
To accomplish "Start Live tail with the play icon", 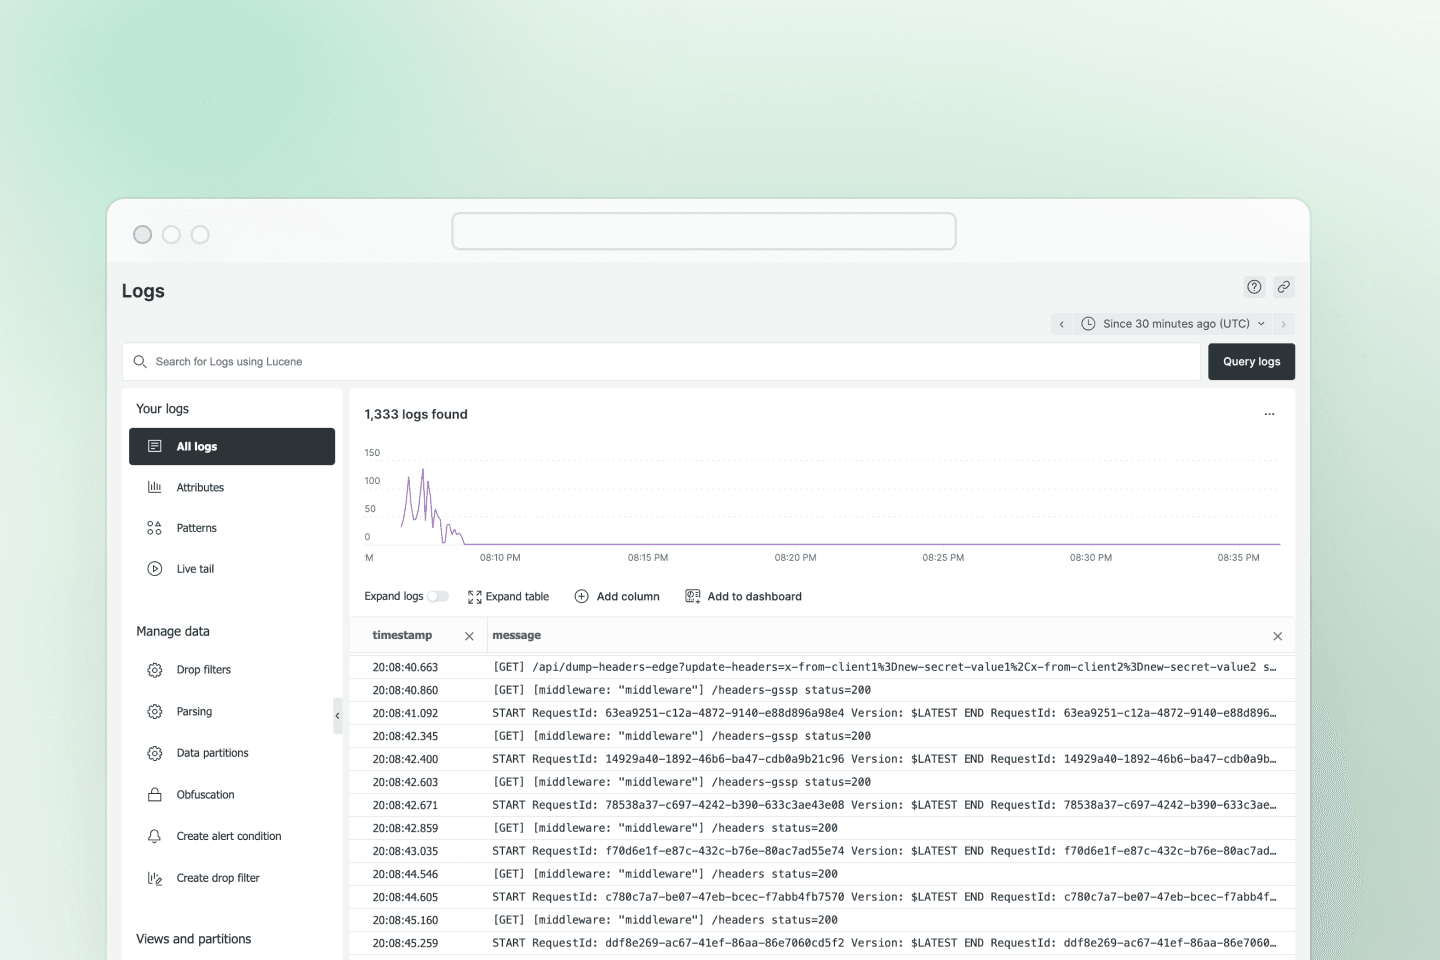I will [154, 569].
